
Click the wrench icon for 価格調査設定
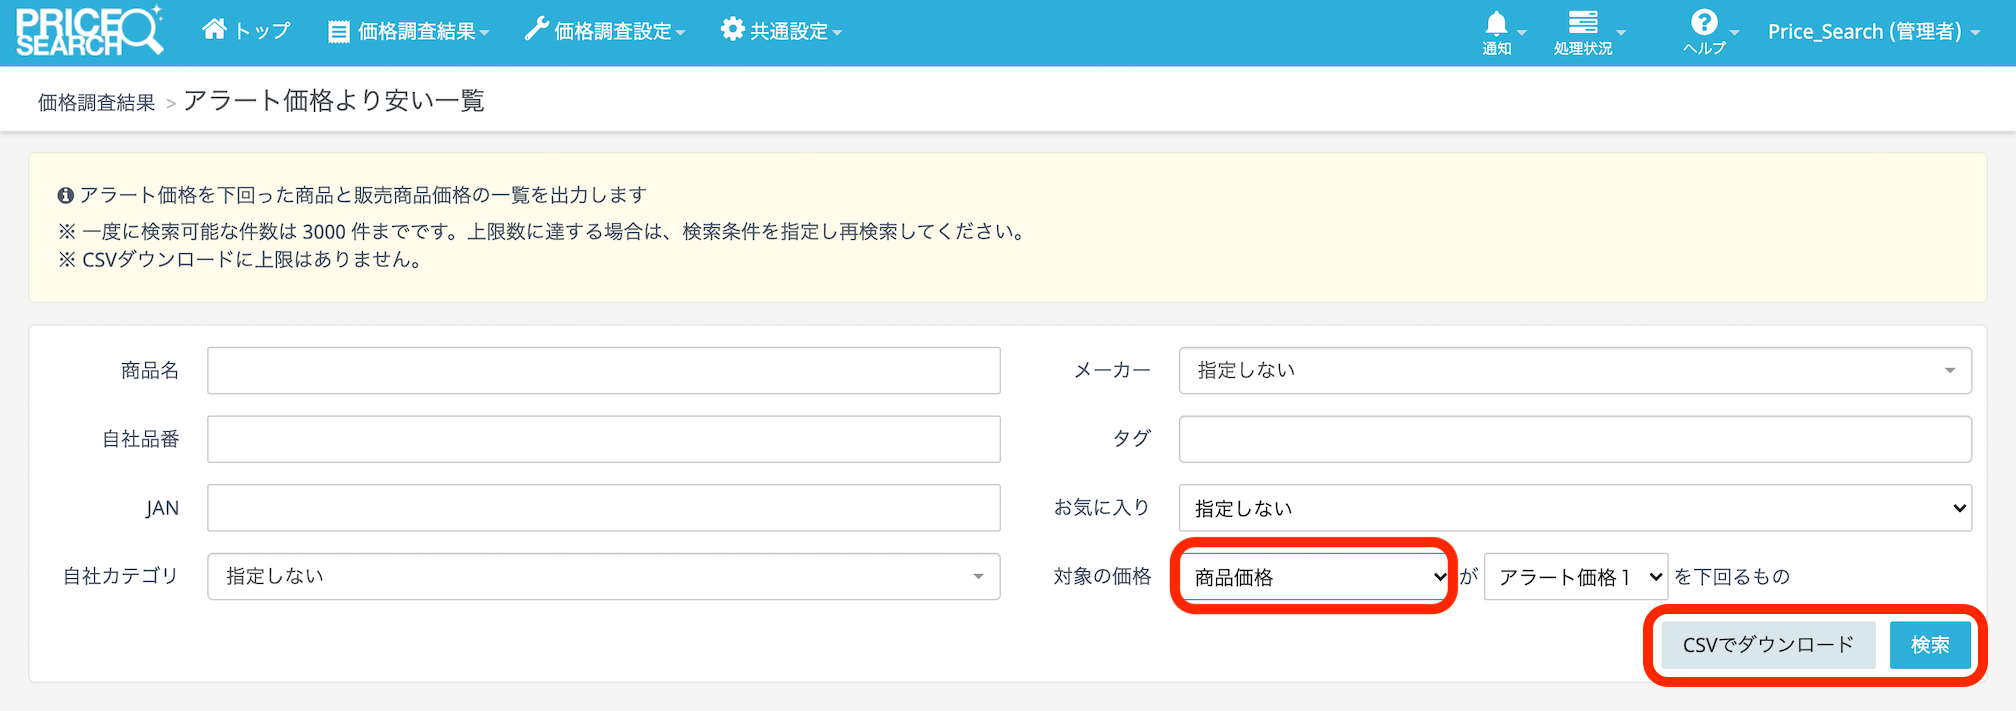(x=537, y=30)
